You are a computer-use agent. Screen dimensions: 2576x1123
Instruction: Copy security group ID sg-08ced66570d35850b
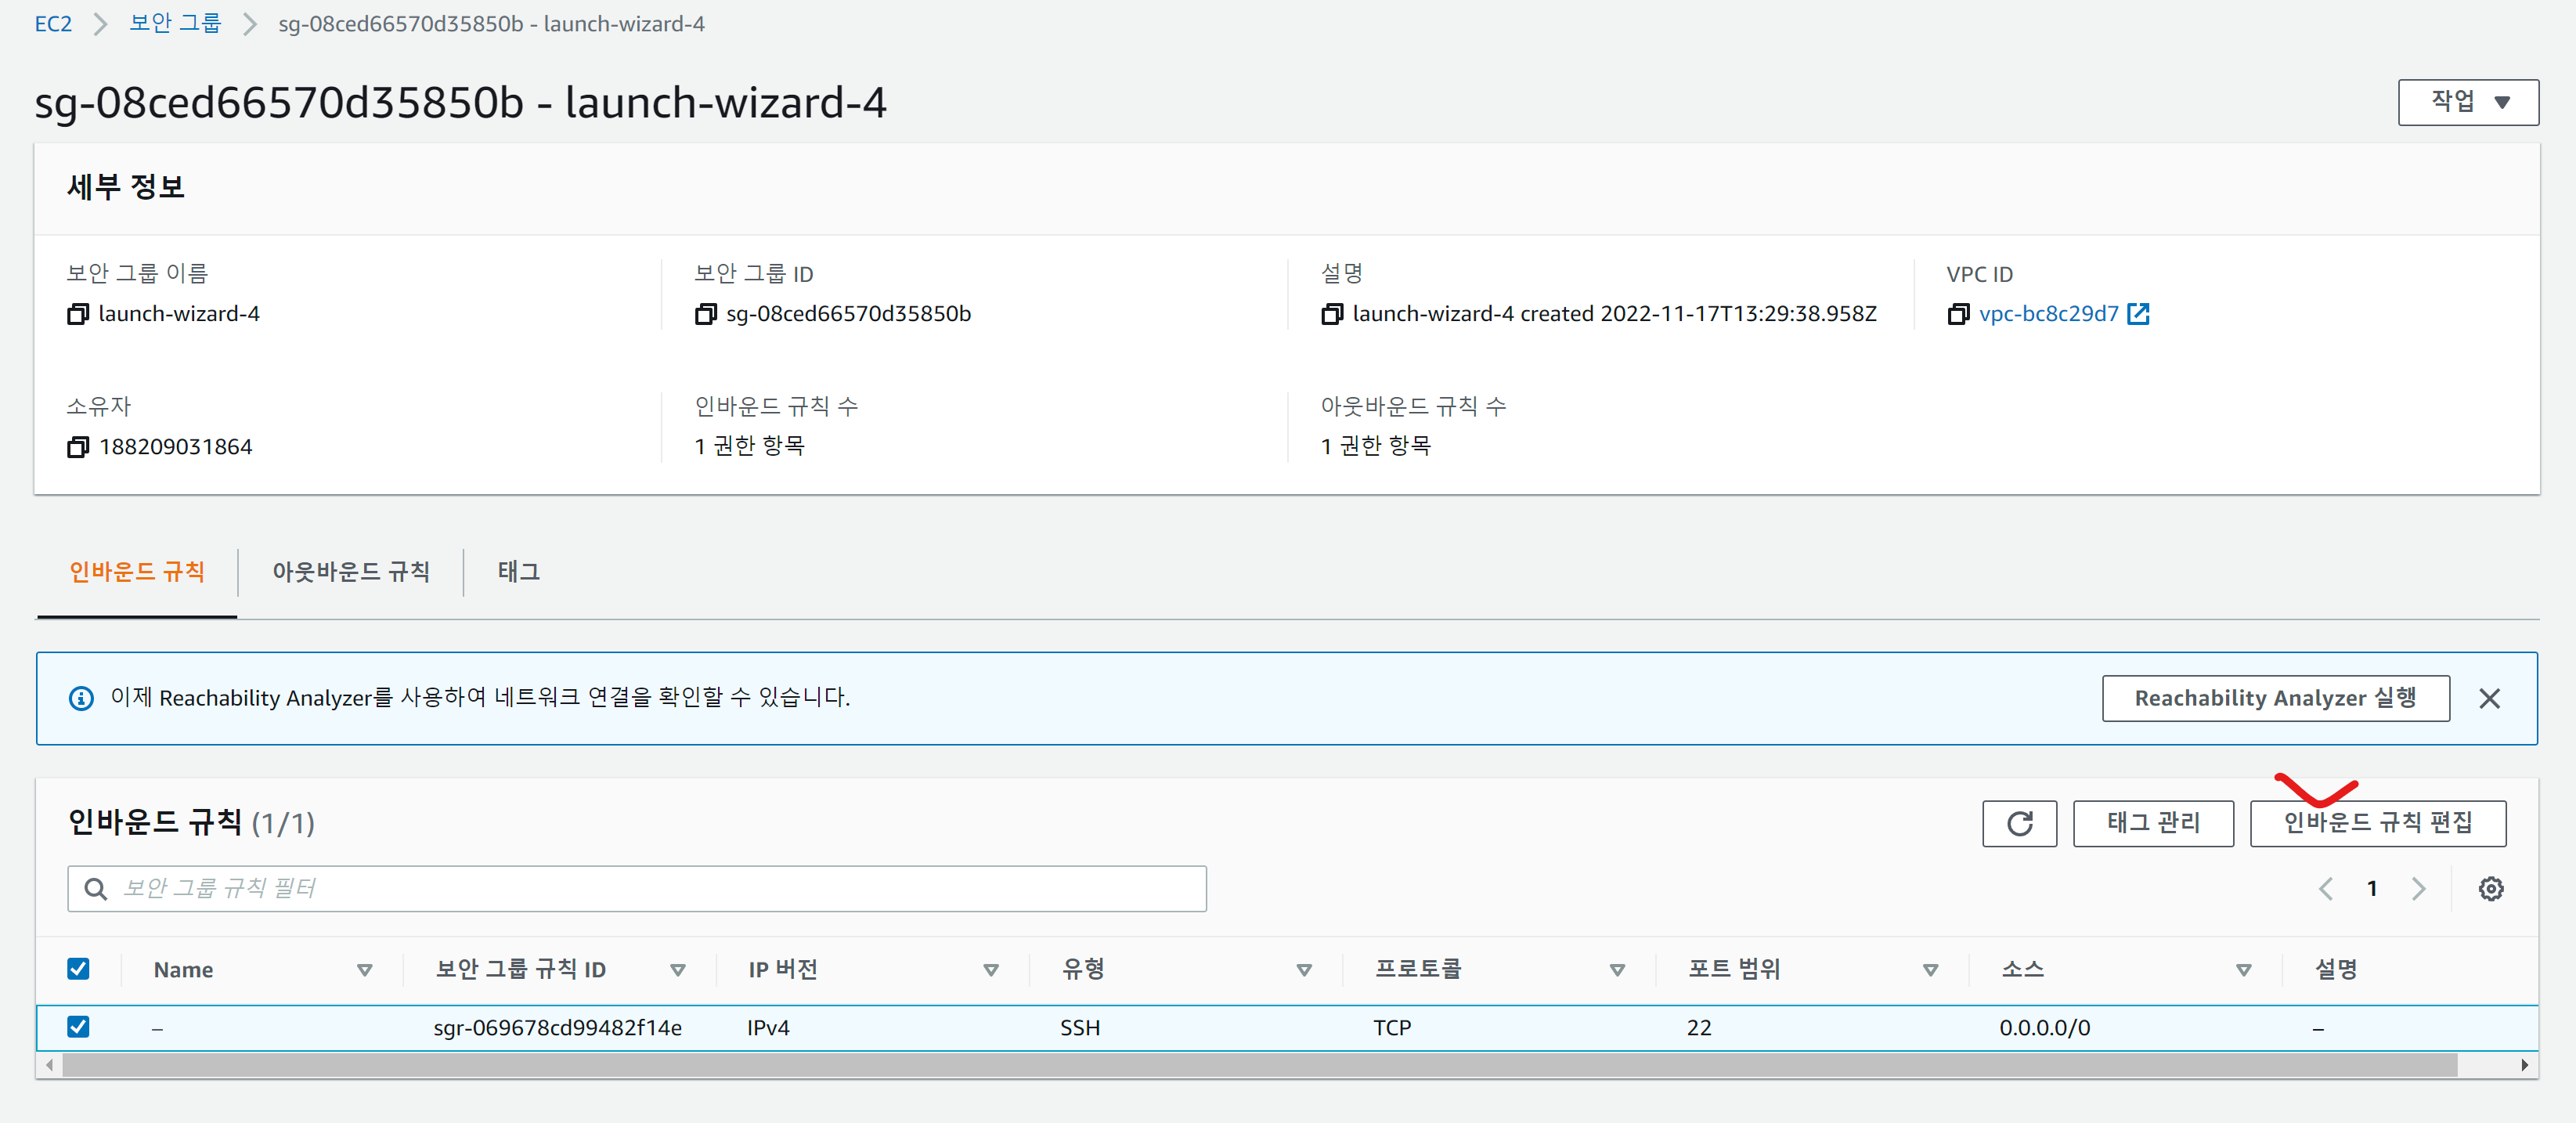coord(705,314)
